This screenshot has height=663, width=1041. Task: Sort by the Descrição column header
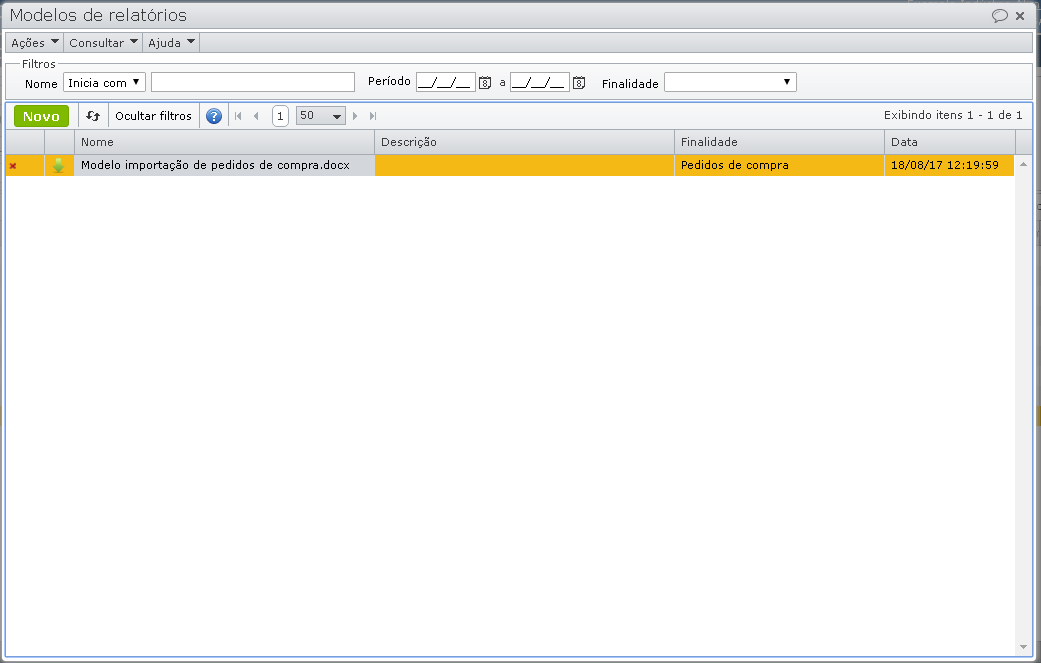524,142
